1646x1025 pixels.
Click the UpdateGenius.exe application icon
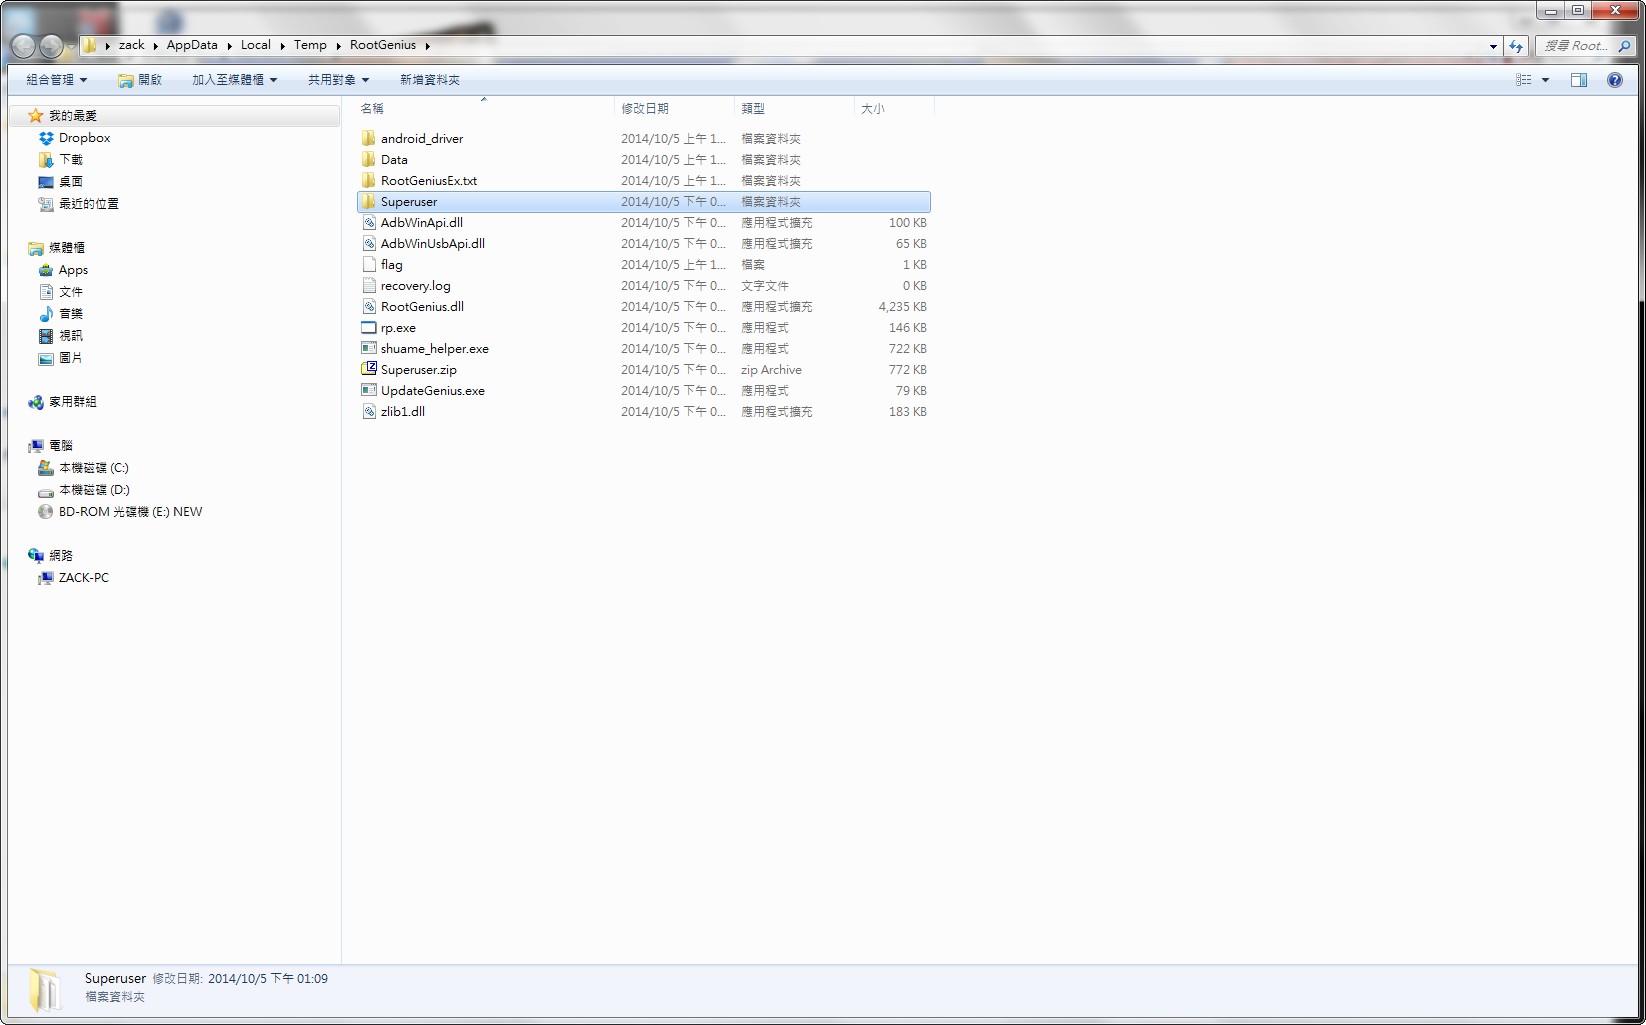(369, 390)
